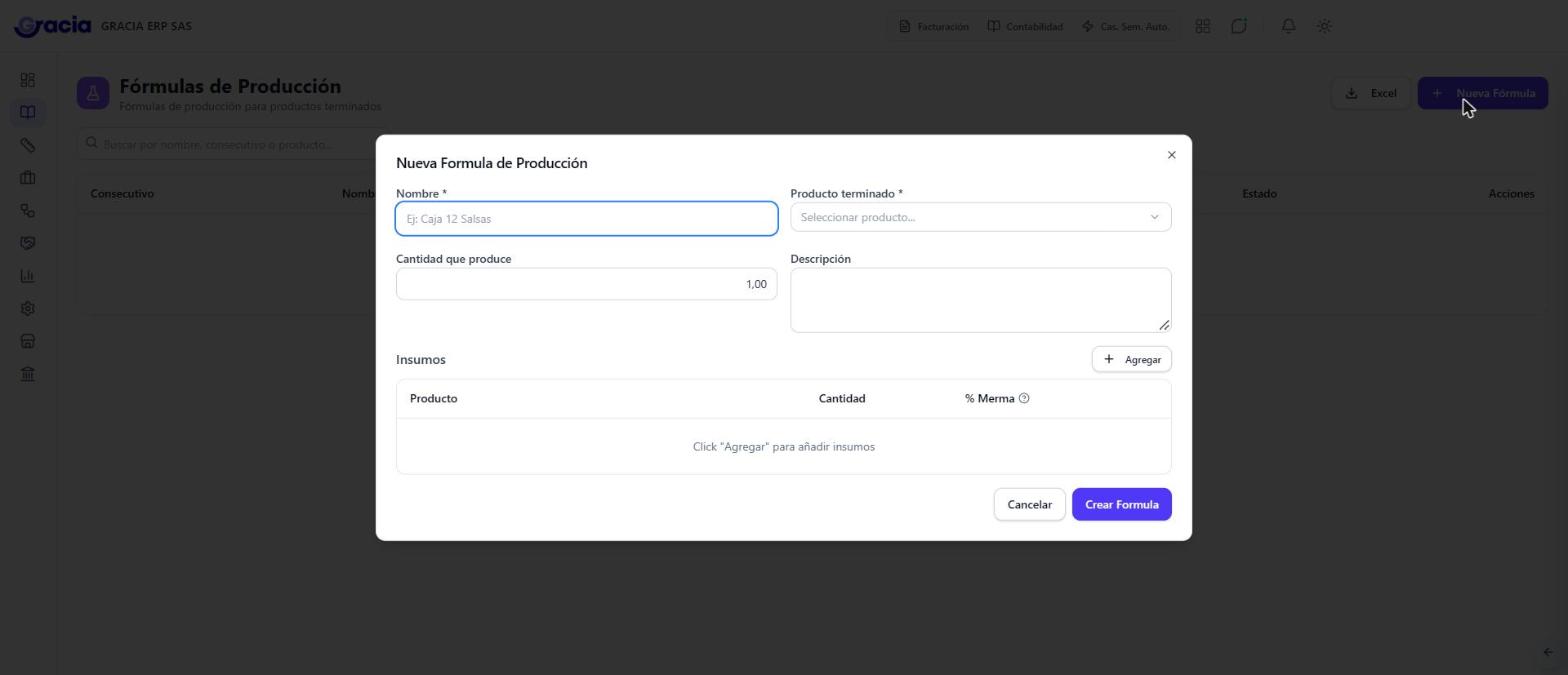1568x675 pixels.
Task: Click the flask icon beside Fórmulas de Producción
Action: point(93,94)
